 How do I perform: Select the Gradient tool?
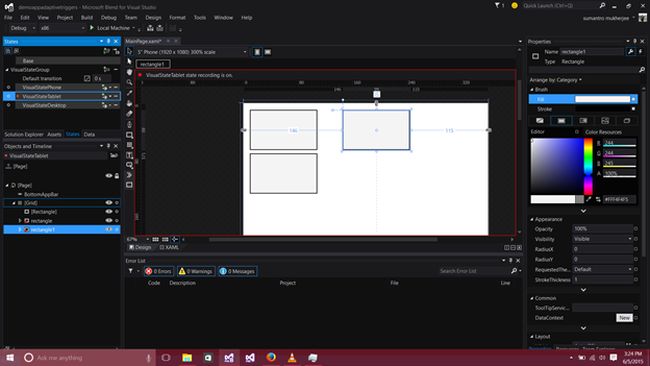pyautogui.click(x=129, y=114)
